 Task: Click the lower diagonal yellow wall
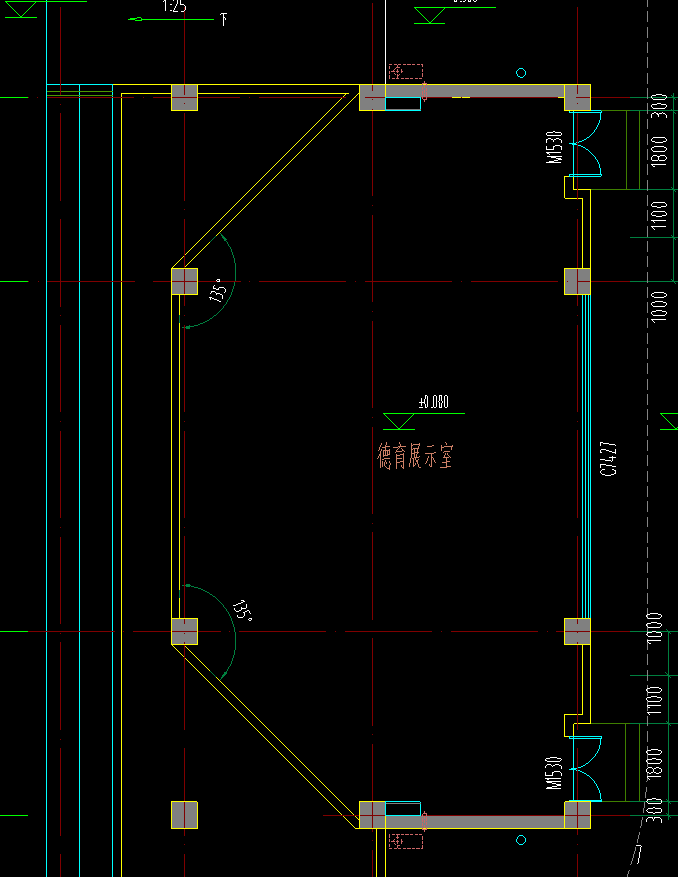tap(266, 737)
